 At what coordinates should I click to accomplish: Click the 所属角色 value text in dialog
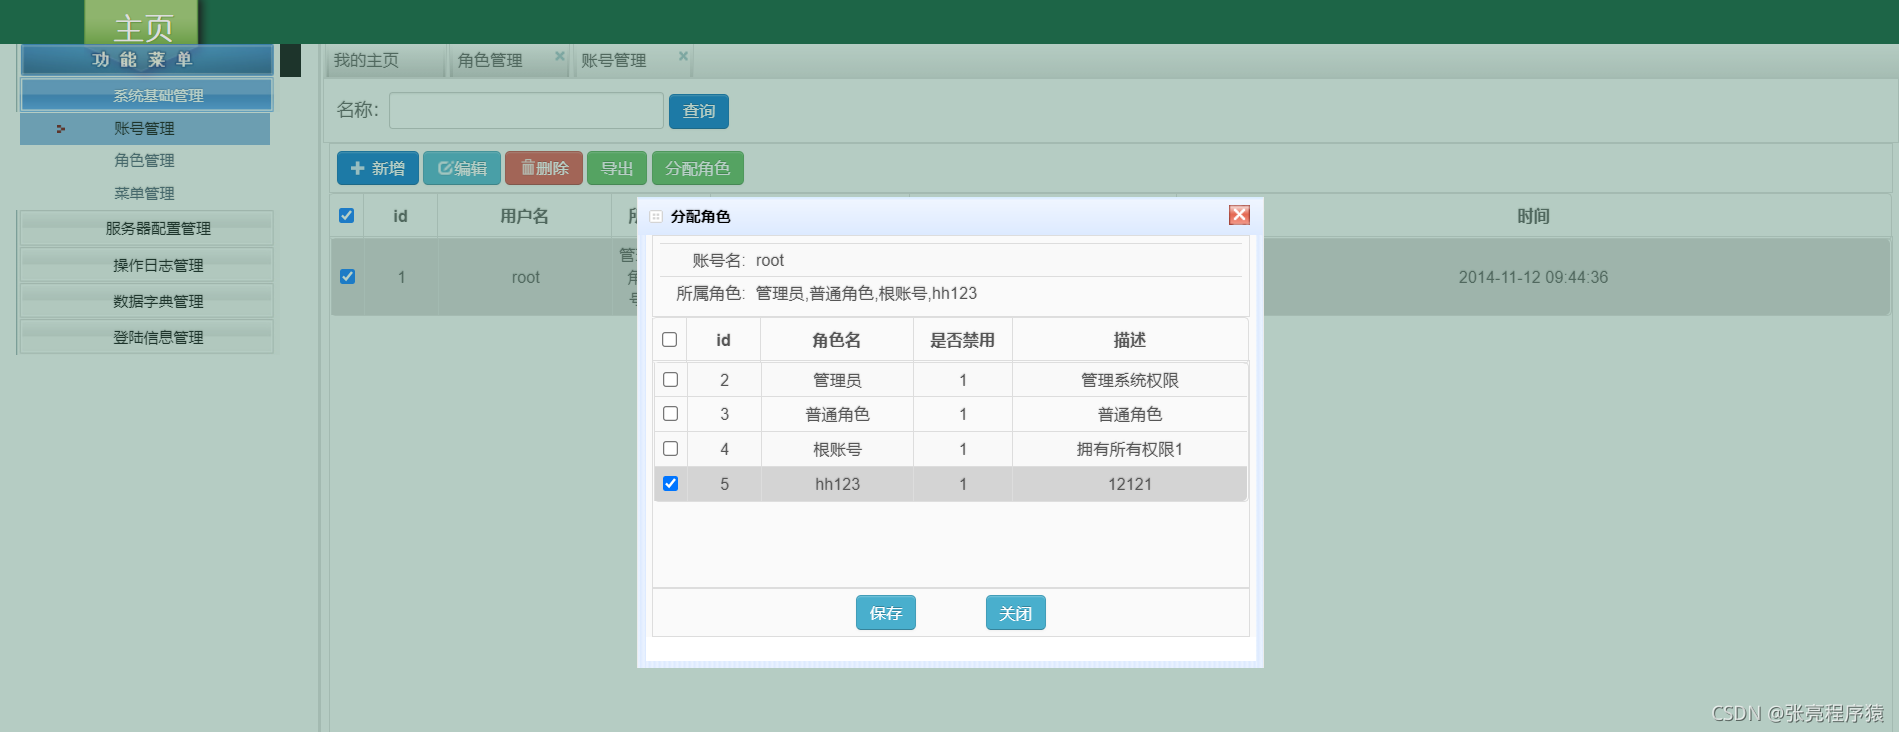[866, 293]
